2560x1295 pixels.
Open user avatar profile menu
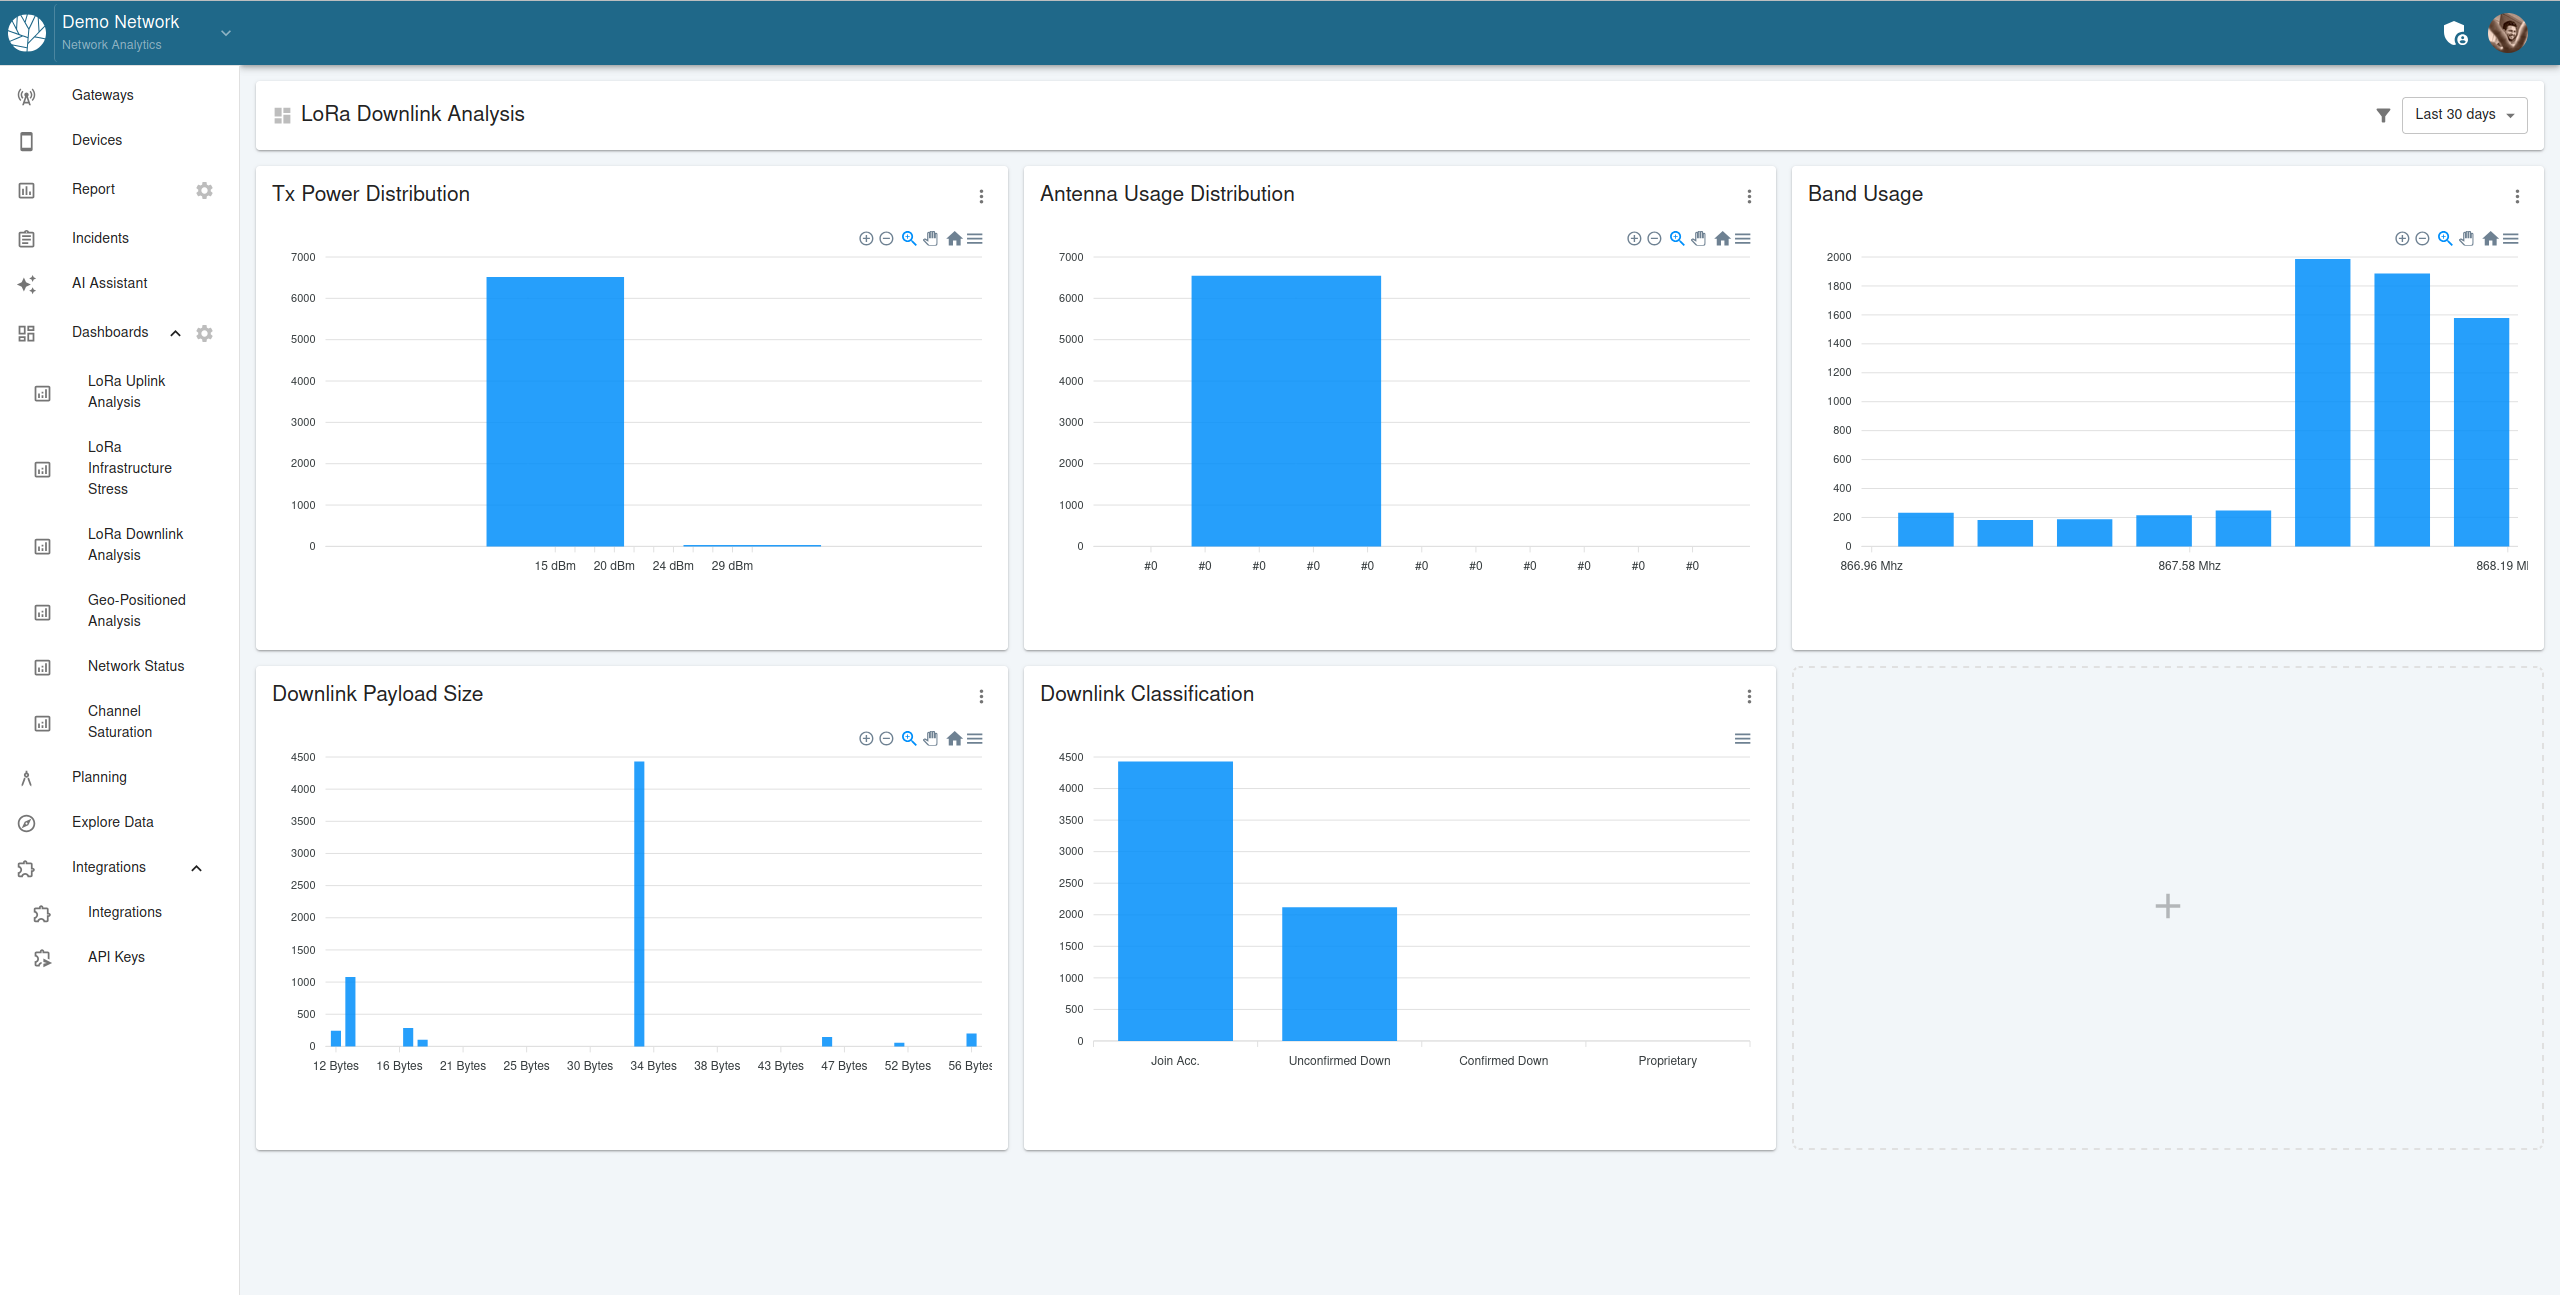(x=2507, y=33)
